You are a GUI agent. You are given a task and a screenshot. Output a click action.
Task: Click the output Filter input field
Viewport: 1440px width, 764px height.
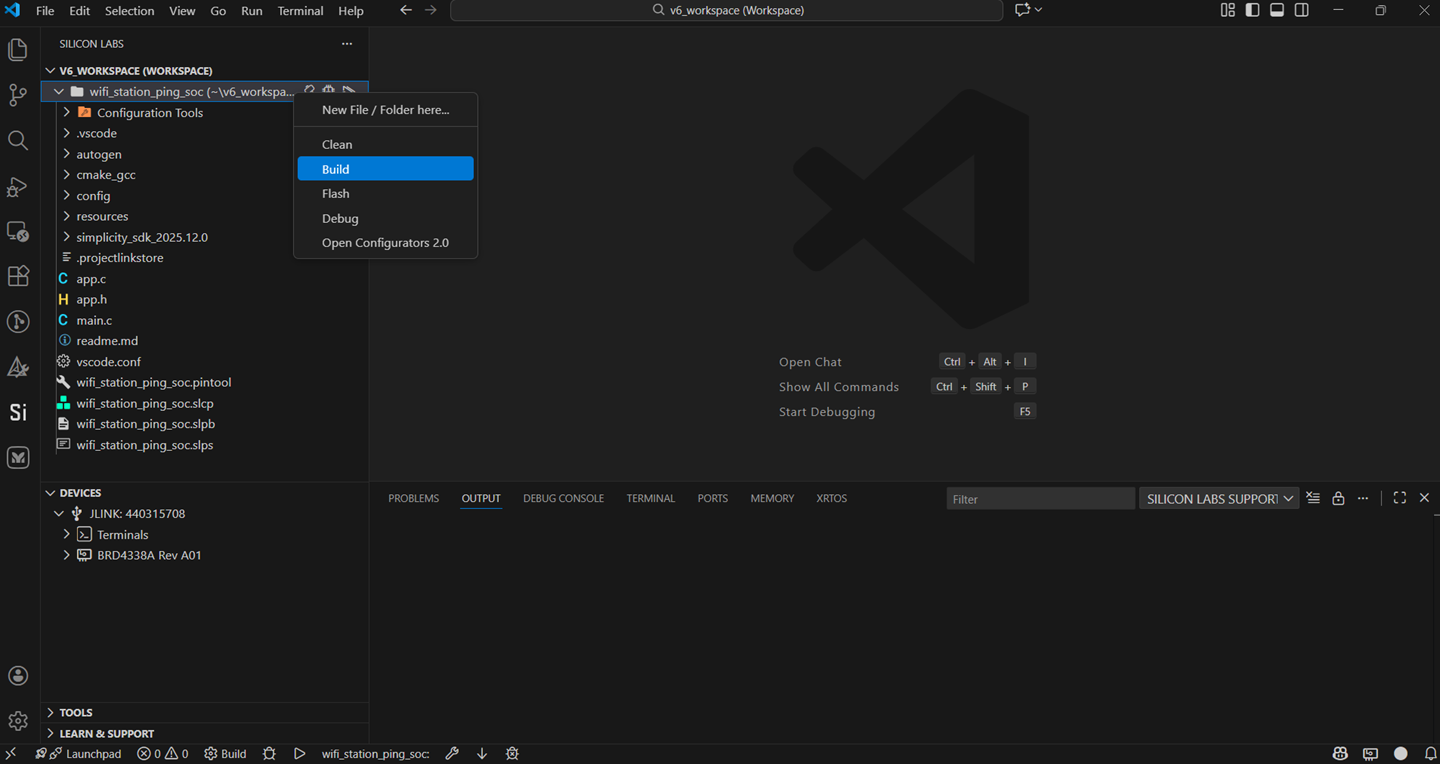pyautogui.click(x=1040, y=497)
